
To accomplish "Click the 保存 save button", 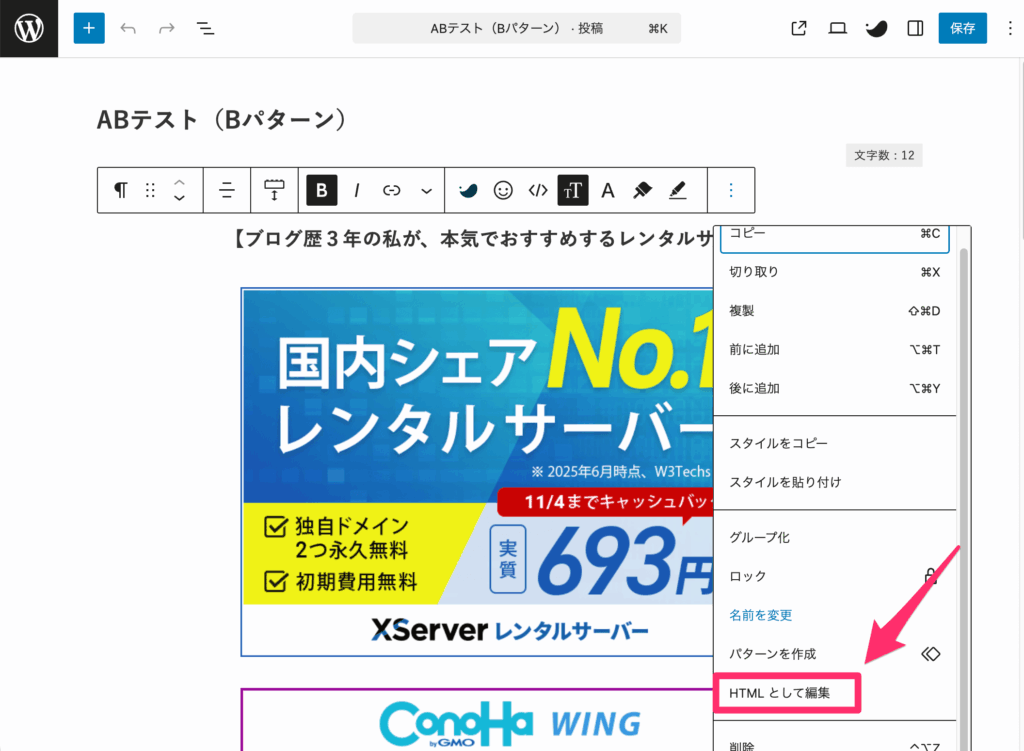I will 962,28.
